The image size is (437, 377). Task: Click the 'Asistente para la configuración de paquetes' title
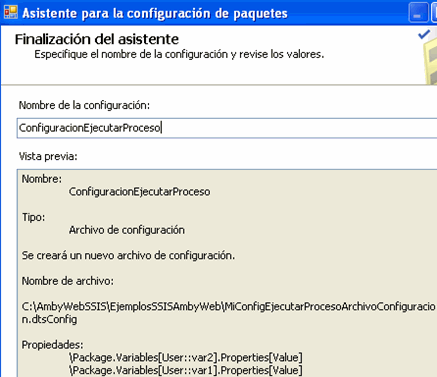(x=155, y=13)
